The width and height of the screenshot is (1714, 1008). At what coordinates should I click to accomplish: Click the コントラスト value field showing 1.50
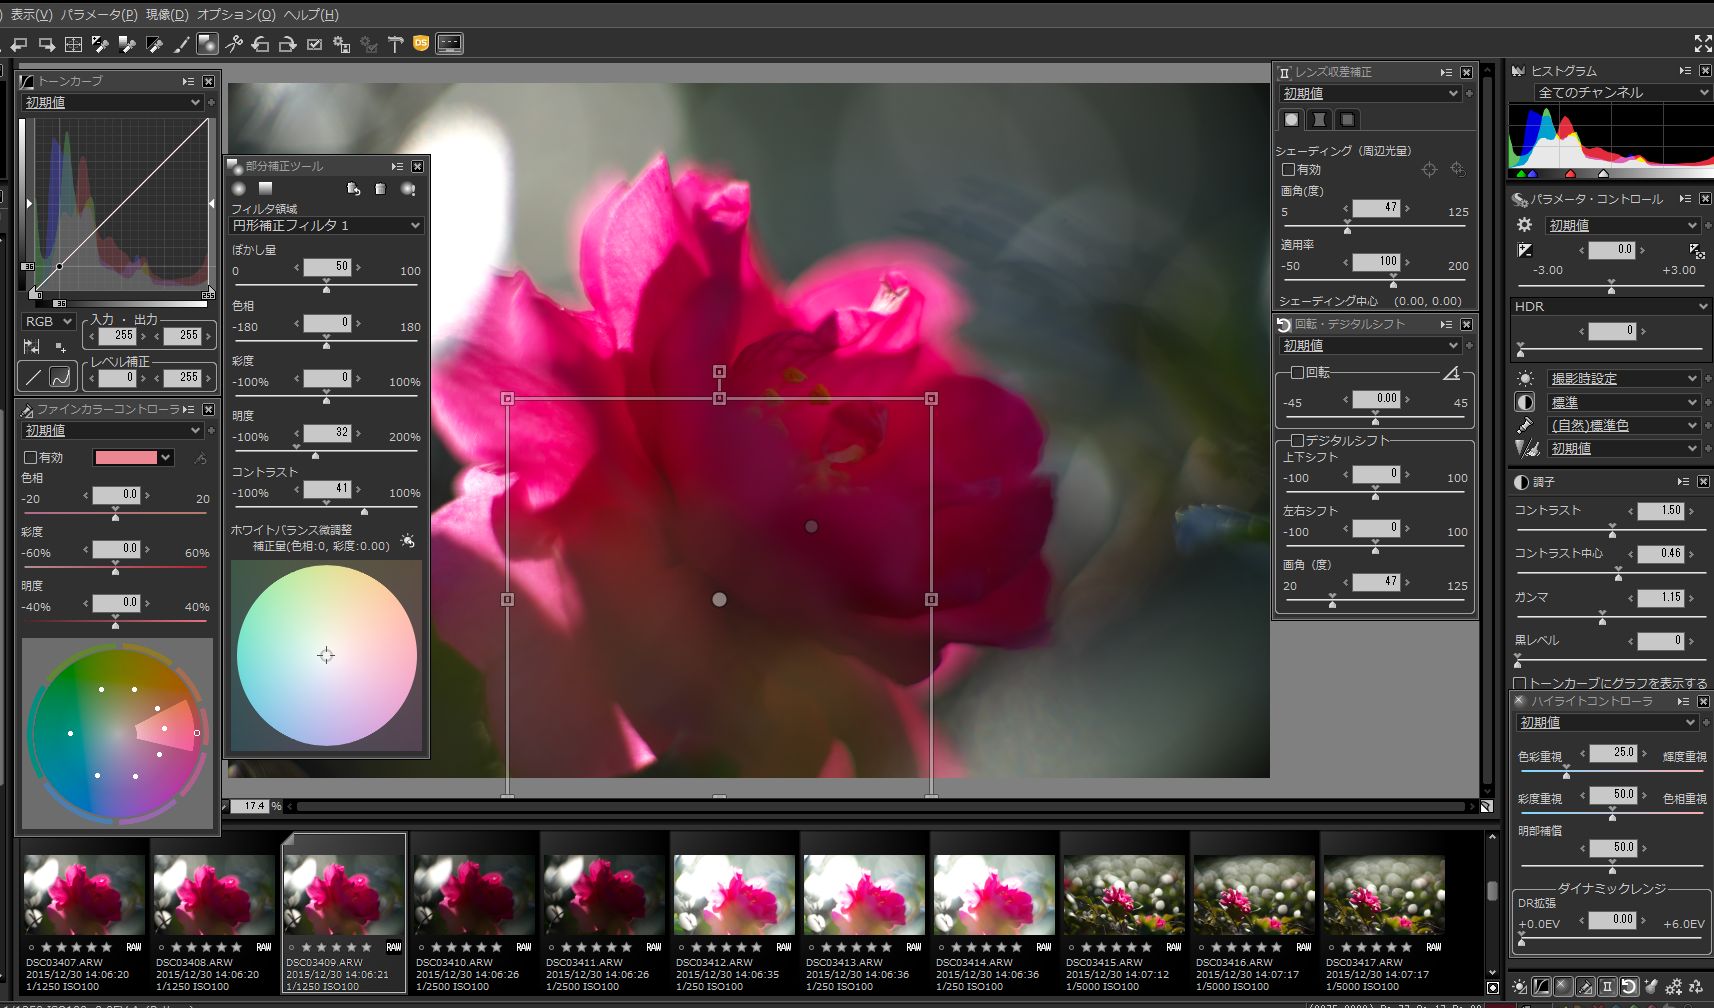tap(1661, 511)
